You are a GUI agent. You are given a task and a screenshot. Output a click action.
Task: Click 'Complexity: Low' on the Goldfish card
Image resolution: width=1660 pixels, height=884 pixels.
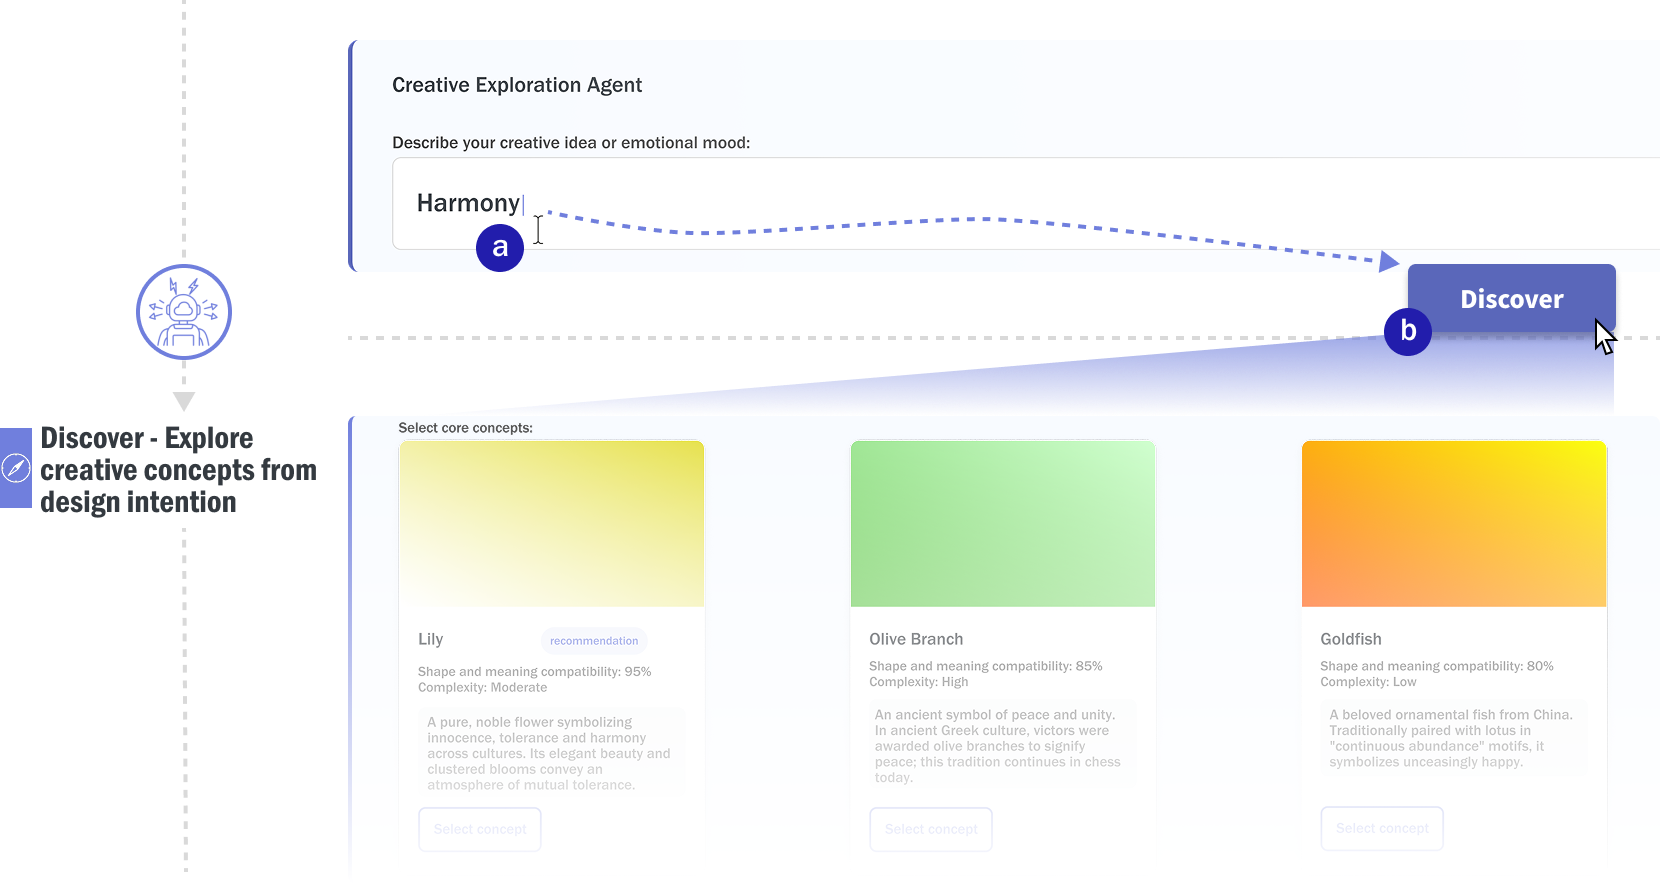click(1368, 682)
